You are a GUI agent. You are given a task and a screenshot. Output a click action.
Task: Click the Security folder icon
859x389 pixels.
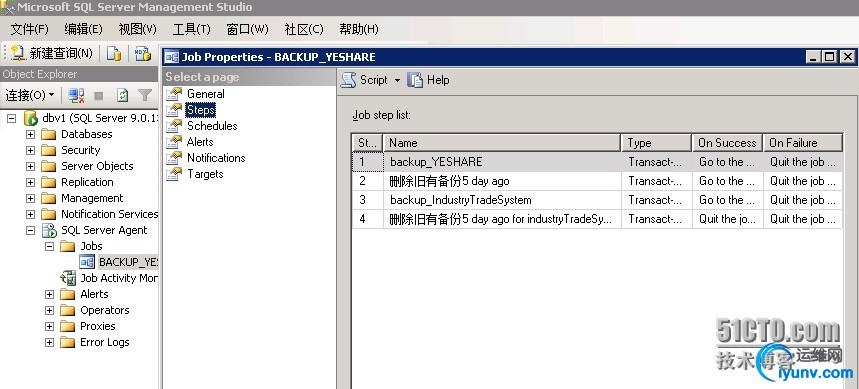pos(49,150)
